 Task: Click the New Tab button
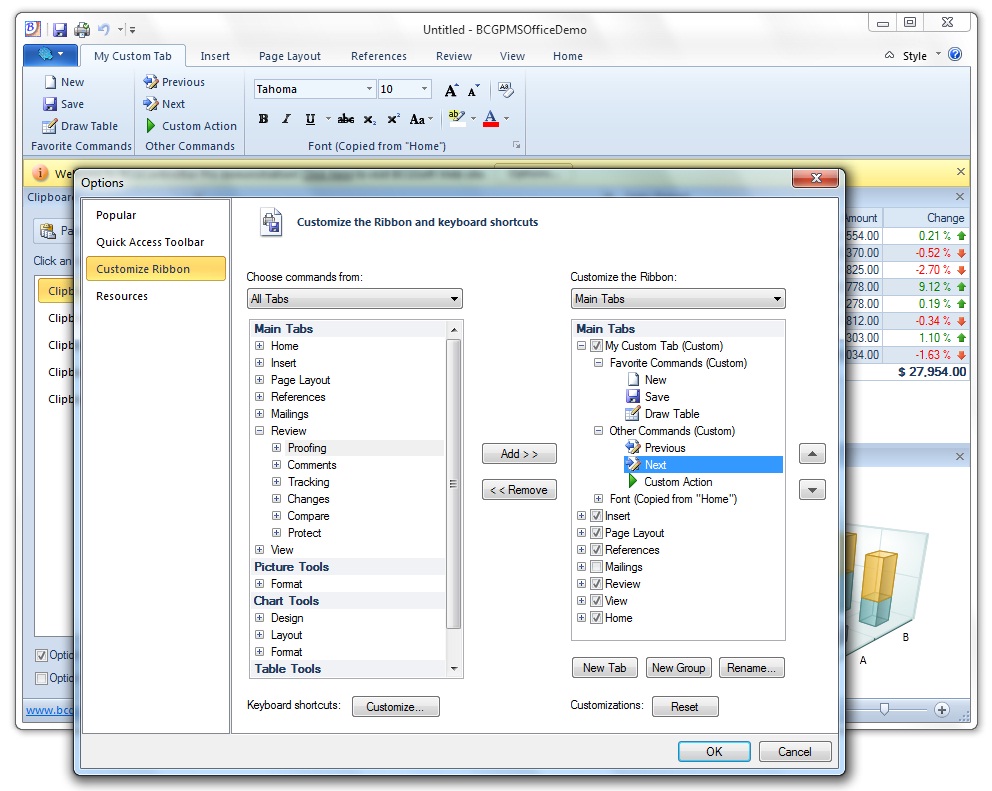[x=604, y=667]
